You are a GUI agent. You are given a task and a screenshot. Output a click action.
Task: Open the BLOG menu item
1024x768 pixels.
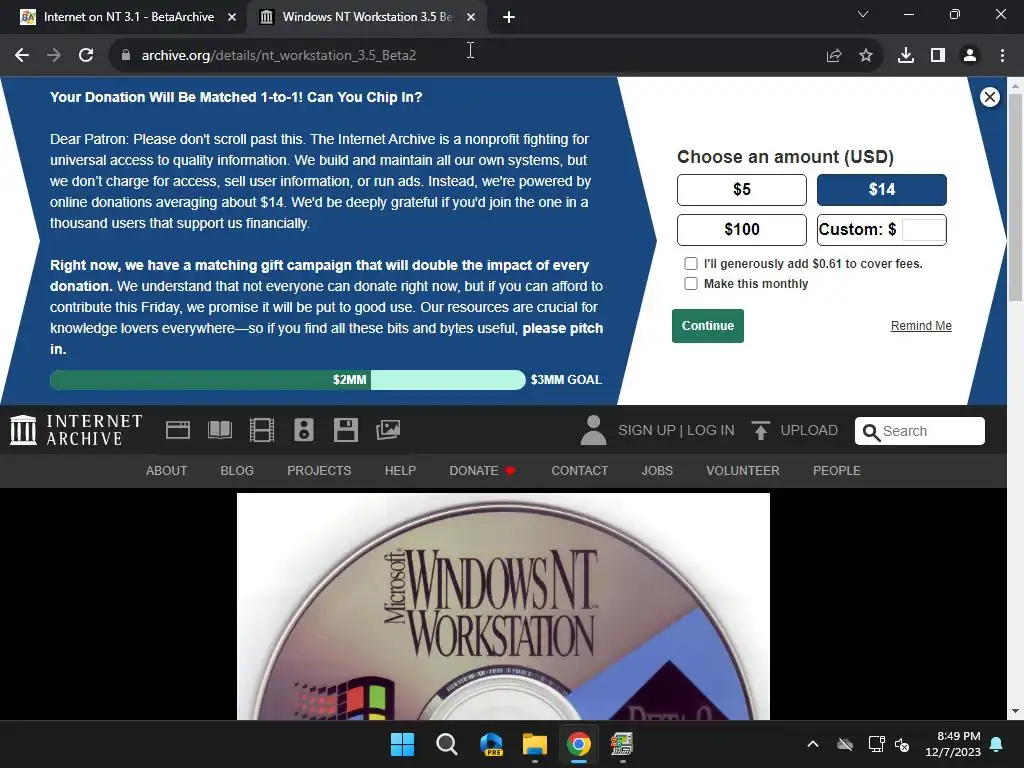[x=237, y=471]
